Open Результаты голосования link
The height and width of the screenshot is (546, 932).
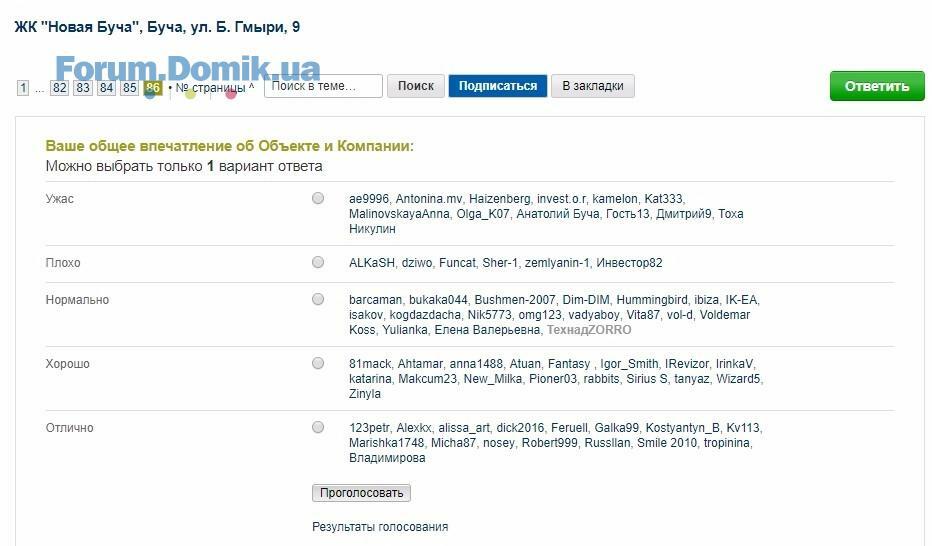point(380,526)
